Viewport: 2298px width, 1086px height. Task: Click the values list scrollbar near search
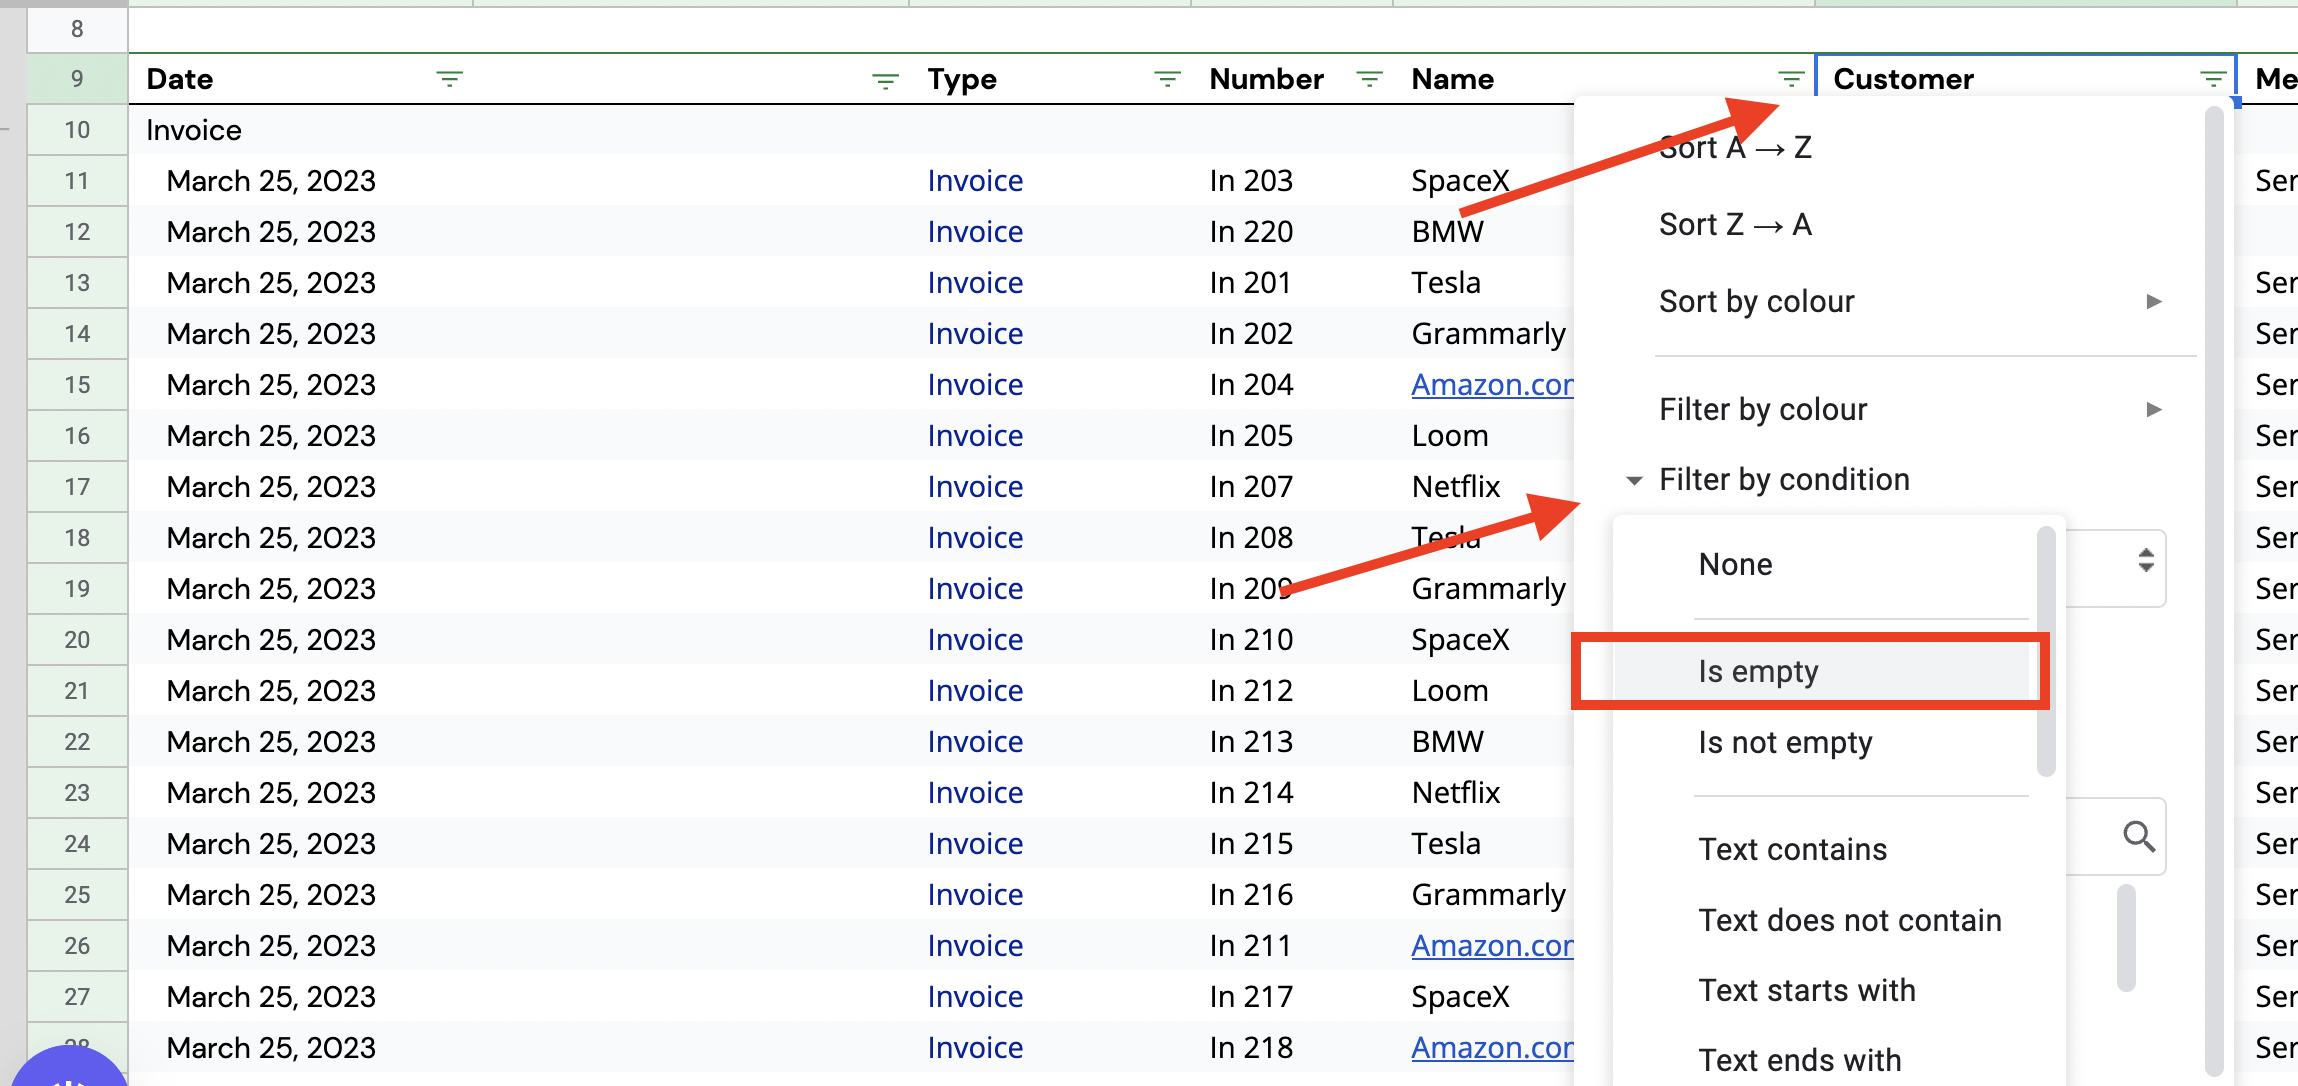[x=2127, y=938]
